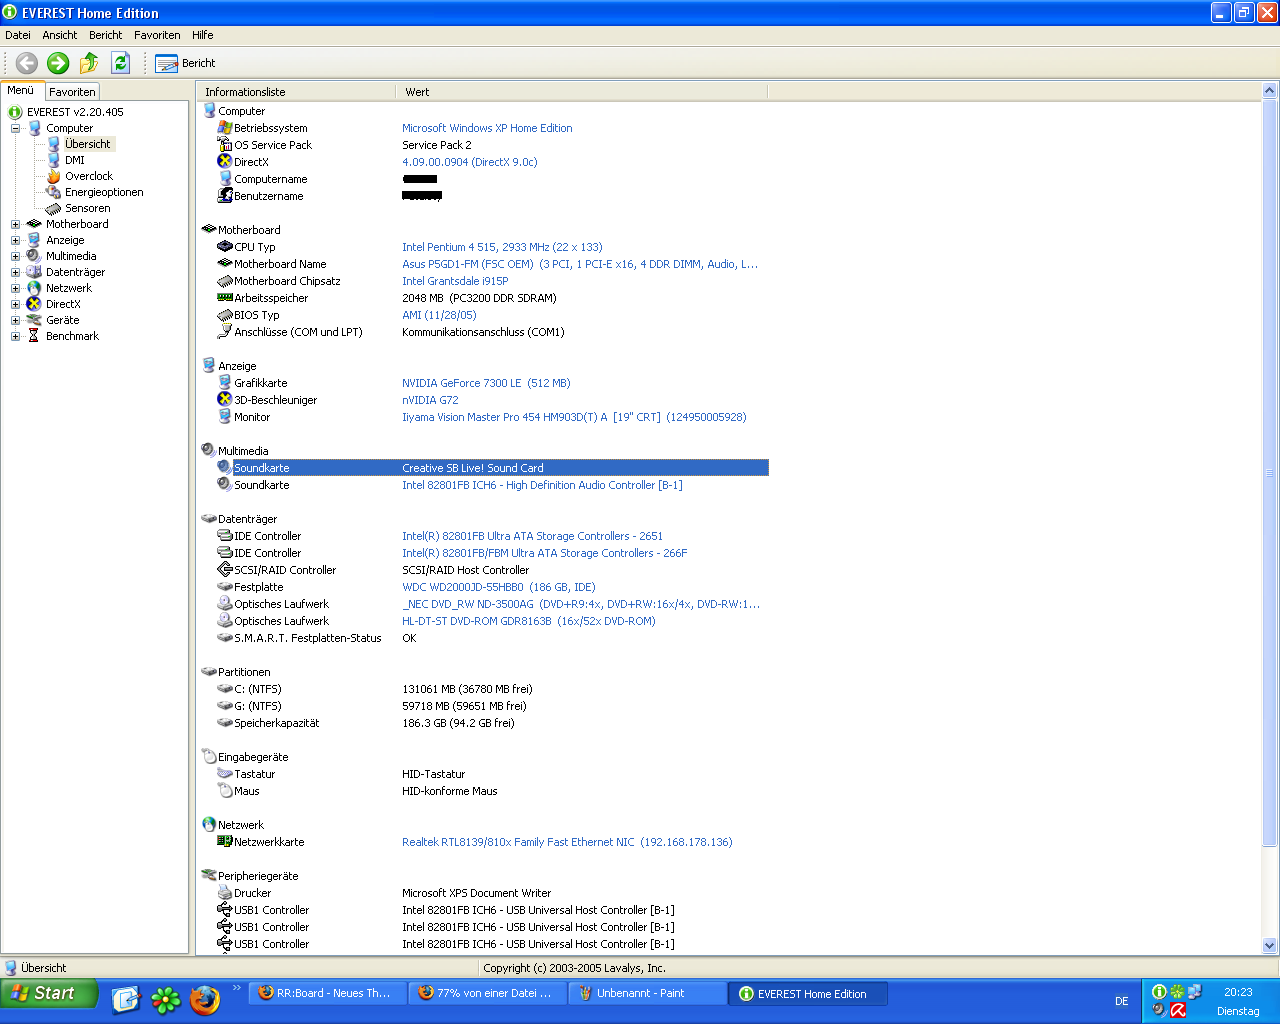Expand the Anzeige tree node
This screenshot has width=1280, height=1024.
(15, 240)
